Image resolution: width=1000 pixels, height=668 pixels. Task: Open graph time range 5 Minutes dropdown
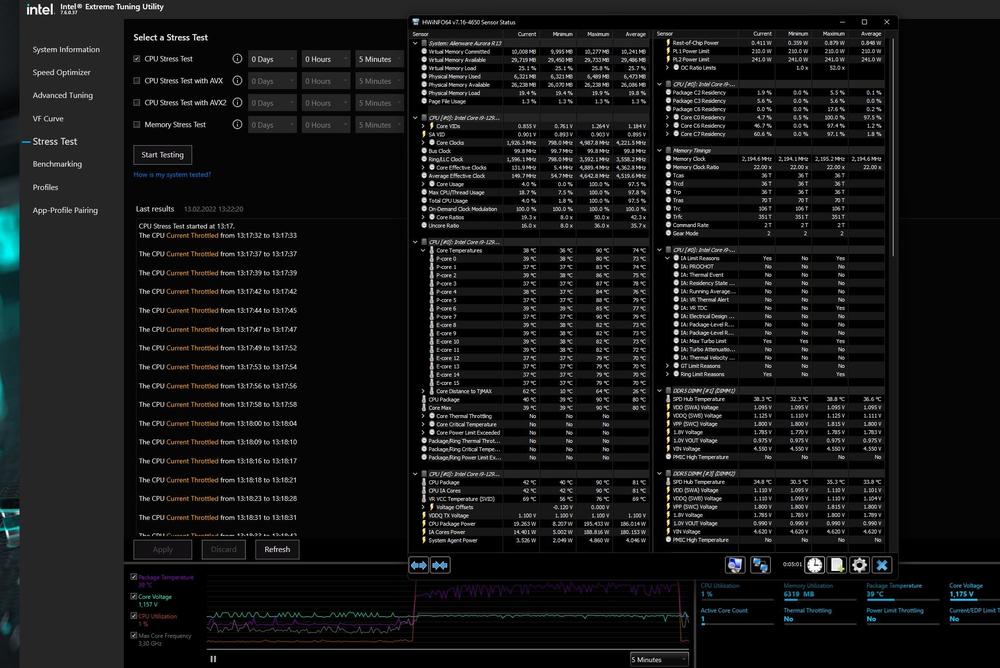[x=659, y=659]
